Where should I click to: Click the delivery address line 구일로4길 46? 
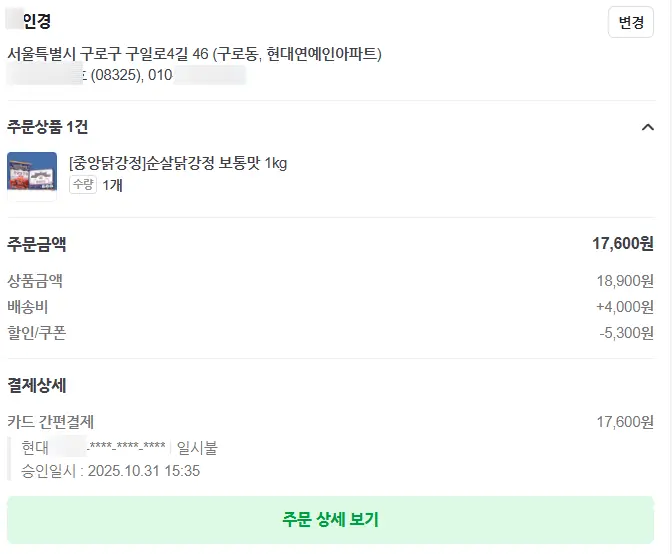pyautogui.click(x=194, y=53)
